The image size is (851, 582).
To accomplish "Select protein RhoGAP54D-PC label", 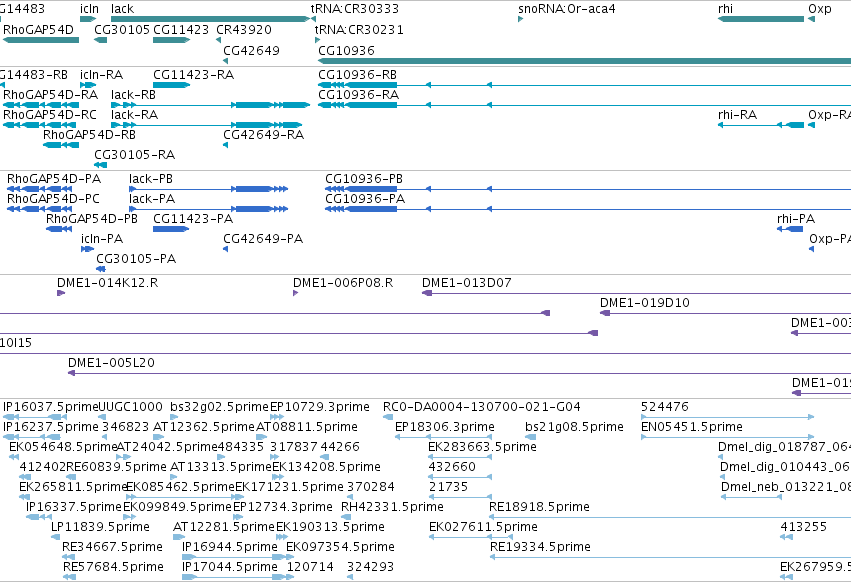I will tap(53, 199).
